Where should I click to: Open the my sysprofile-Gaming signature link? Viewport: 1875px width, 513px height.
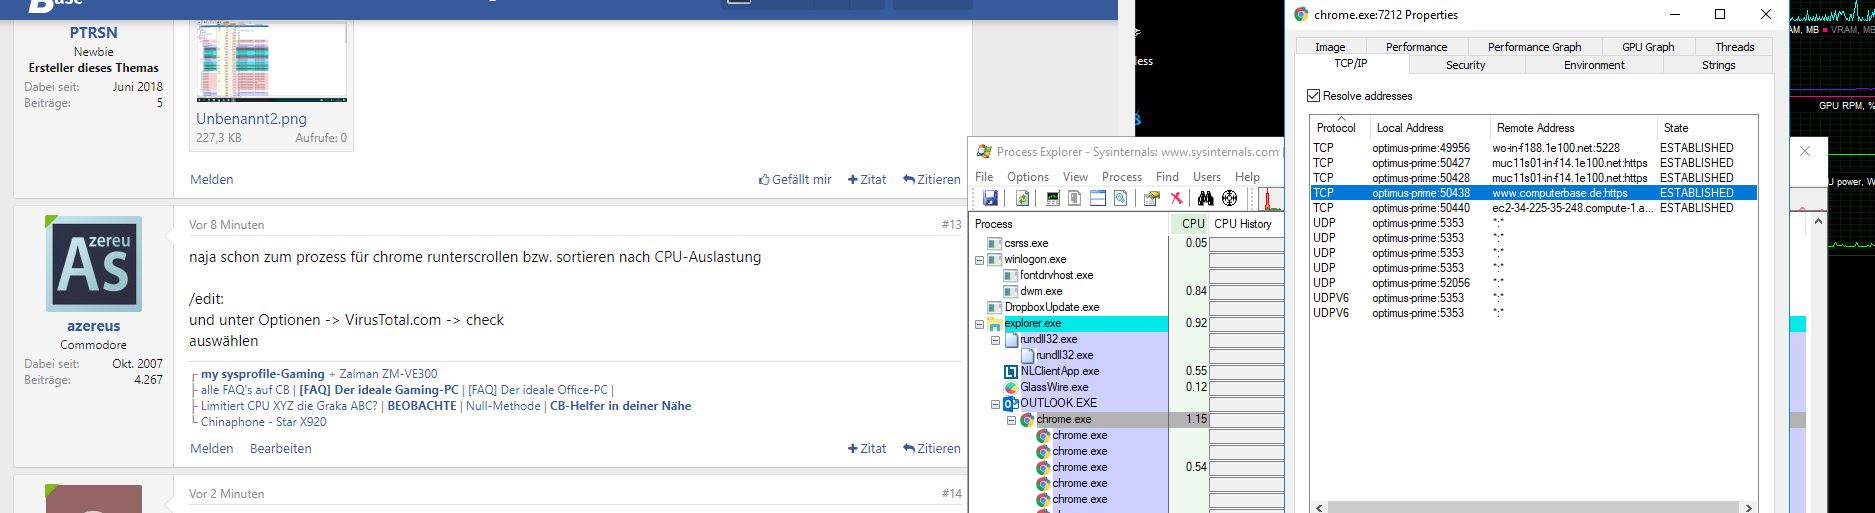[262, 374]
